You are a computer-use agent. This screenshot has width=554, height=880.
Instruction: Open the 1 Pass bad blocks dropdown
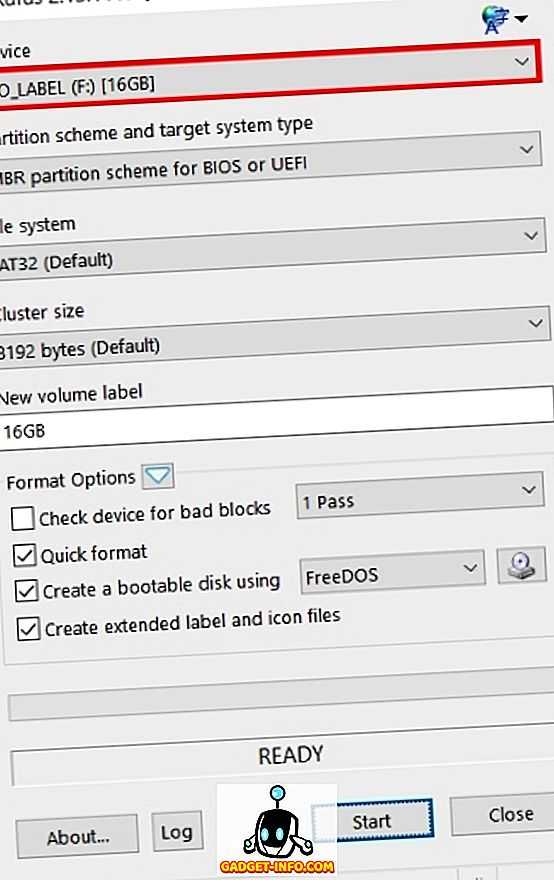(420, 495)
